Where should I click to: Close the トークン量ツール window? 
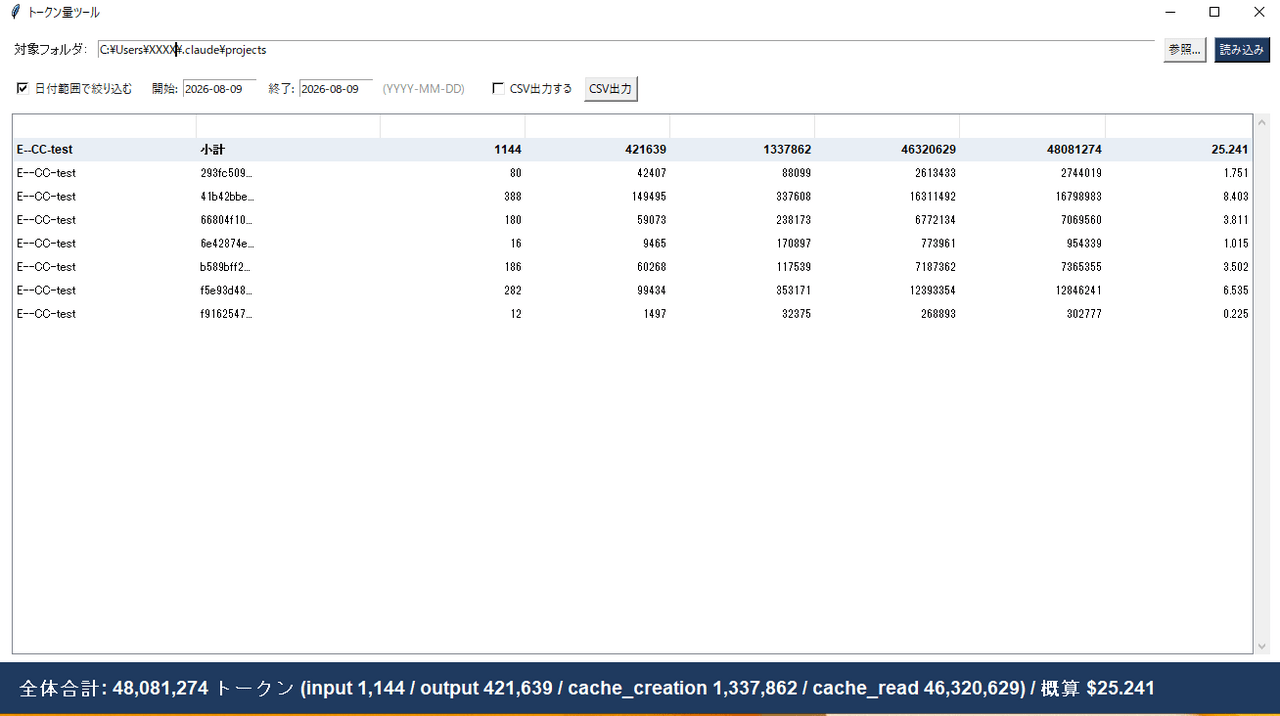pos(1259,12)
